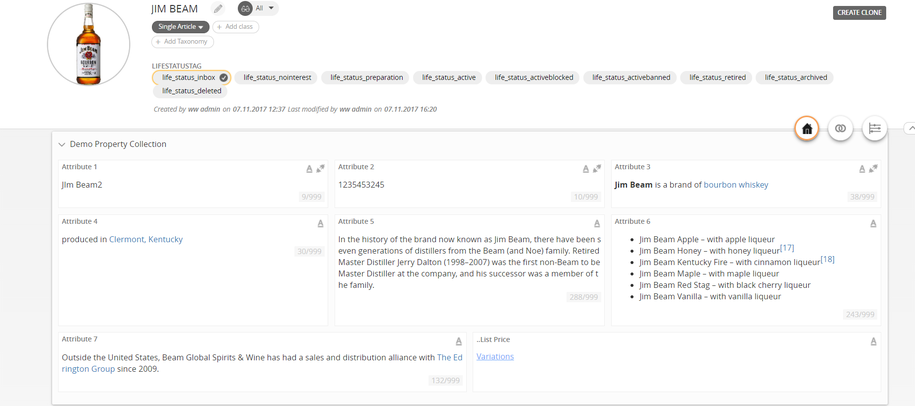Click the text format icon in Attribute 2
Image resolution: width=915 pixels, height=406 pixels.
586,169
